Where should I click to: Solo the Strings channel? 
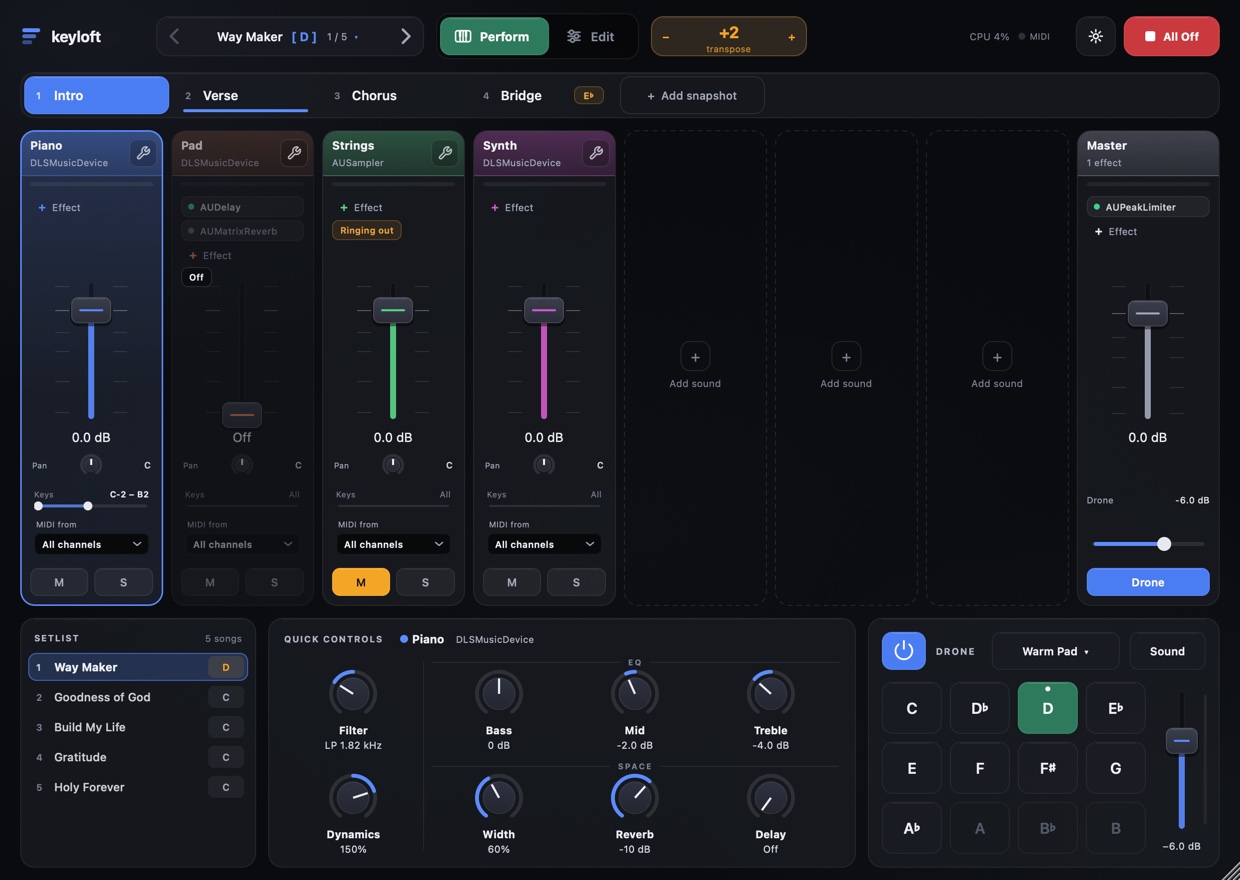tap(425, 582)
